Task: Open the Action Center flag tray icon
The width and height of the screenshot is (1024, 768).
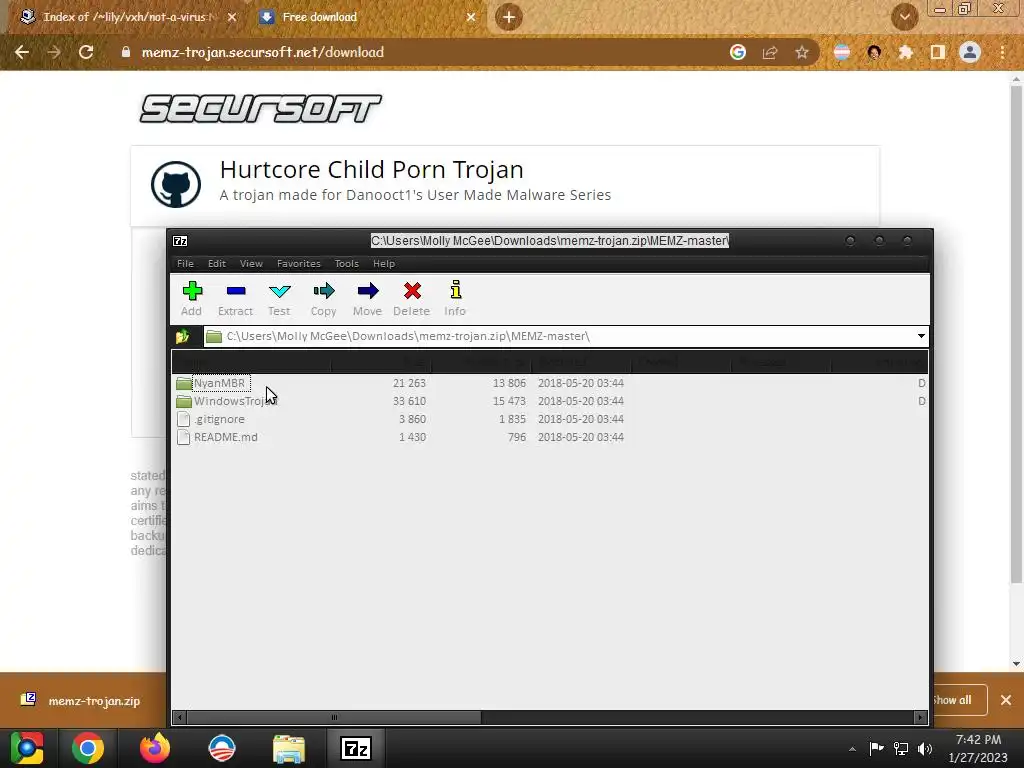Action: (x=876, y=749)
